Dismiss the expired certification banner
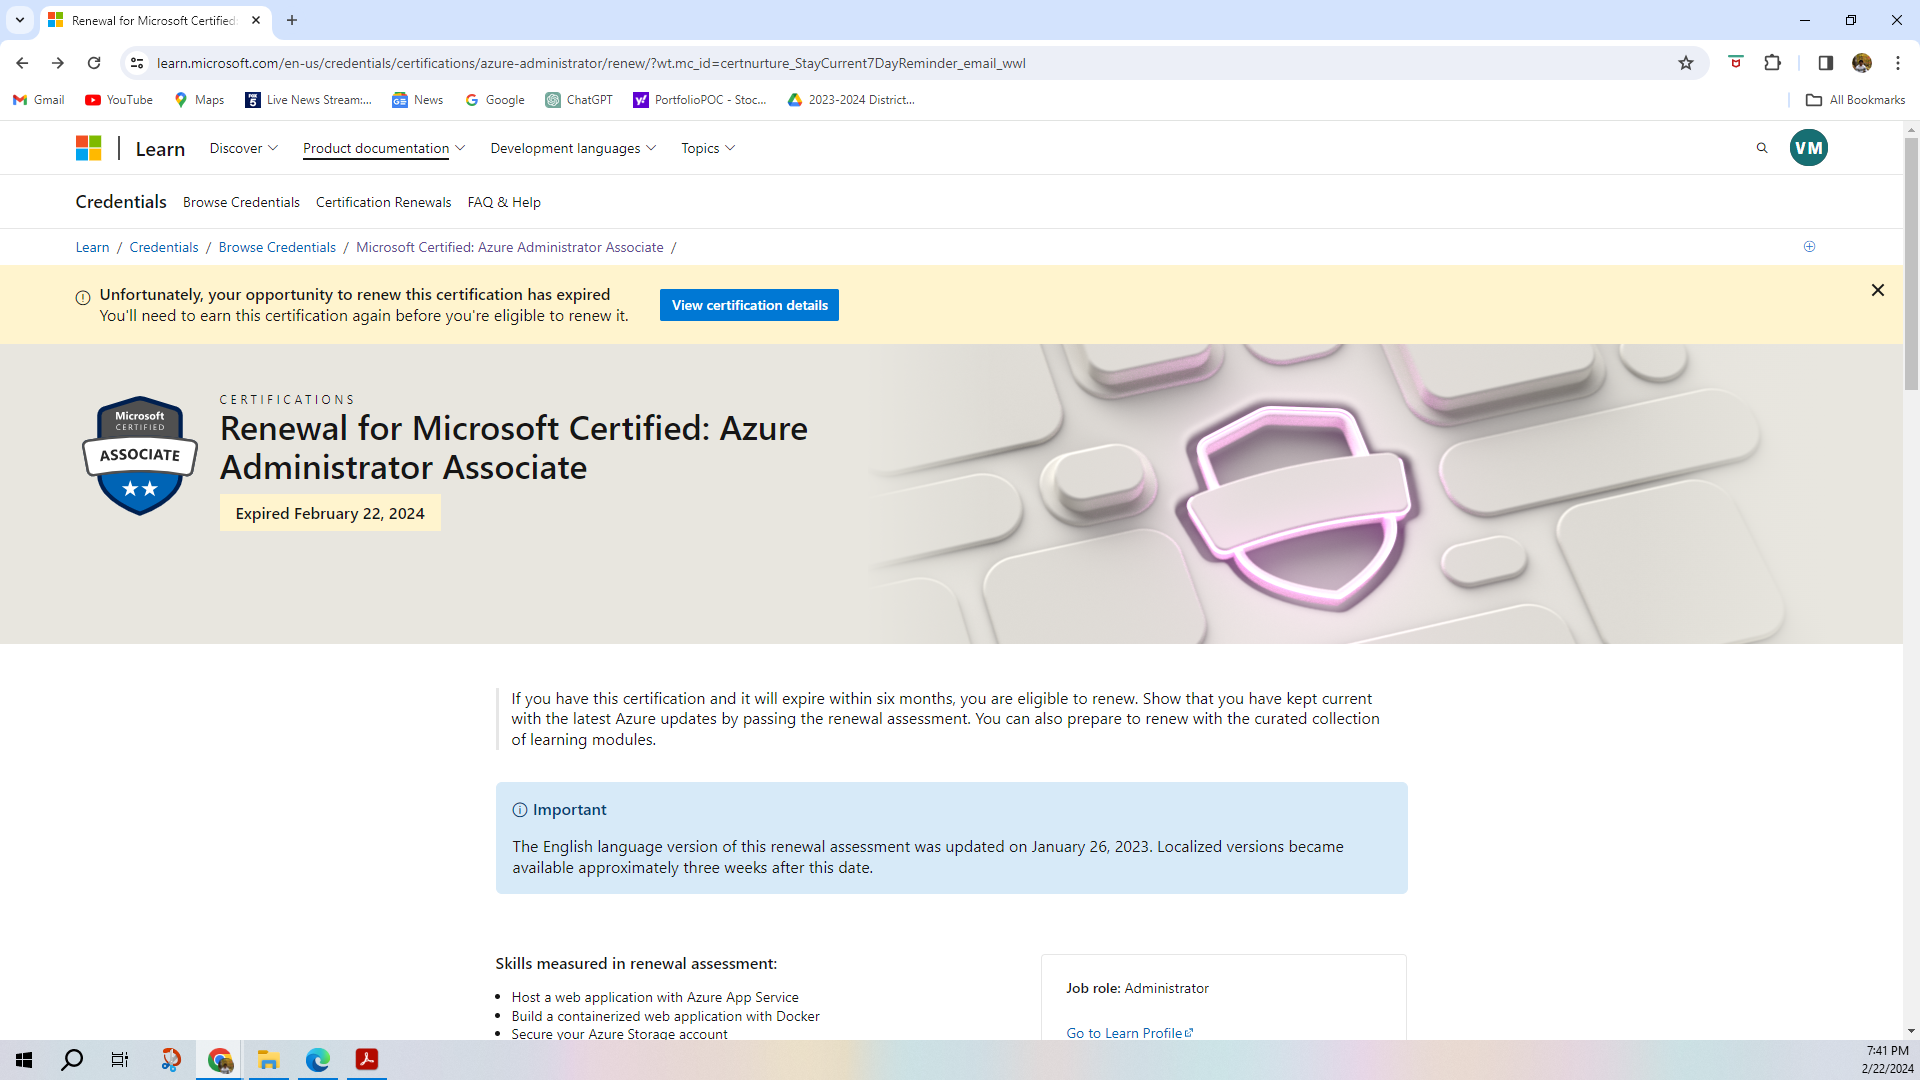Viewport: 1920px width, 1080px height. (x=1878, y=289)
